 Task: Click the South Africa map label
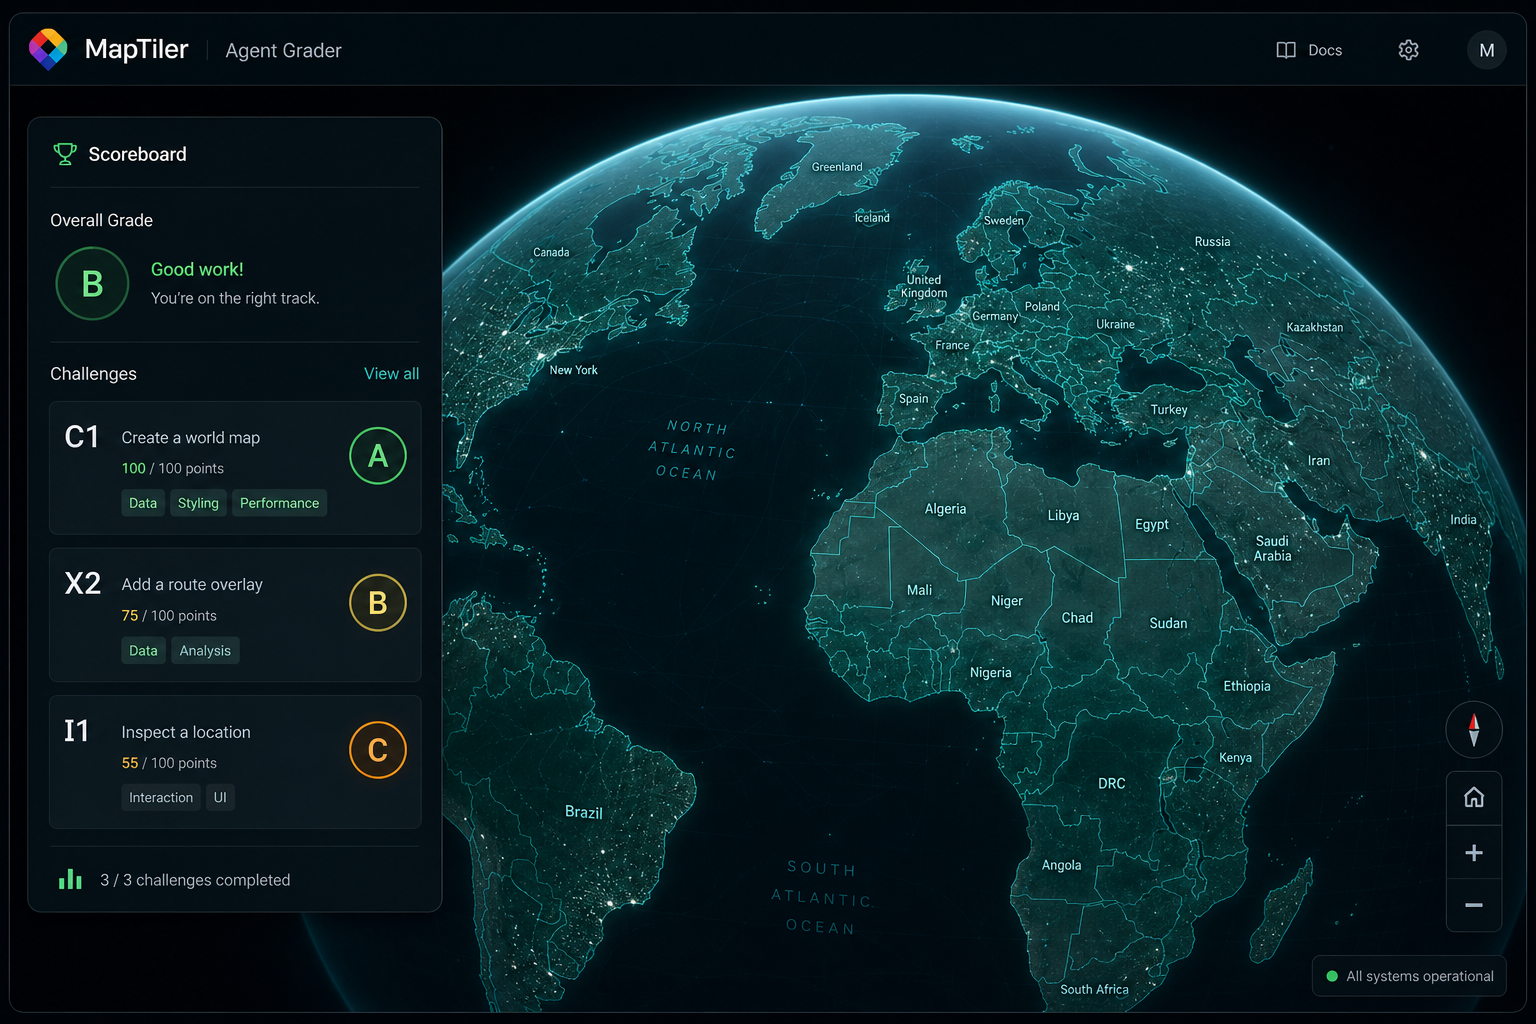tap(1094, 989)
